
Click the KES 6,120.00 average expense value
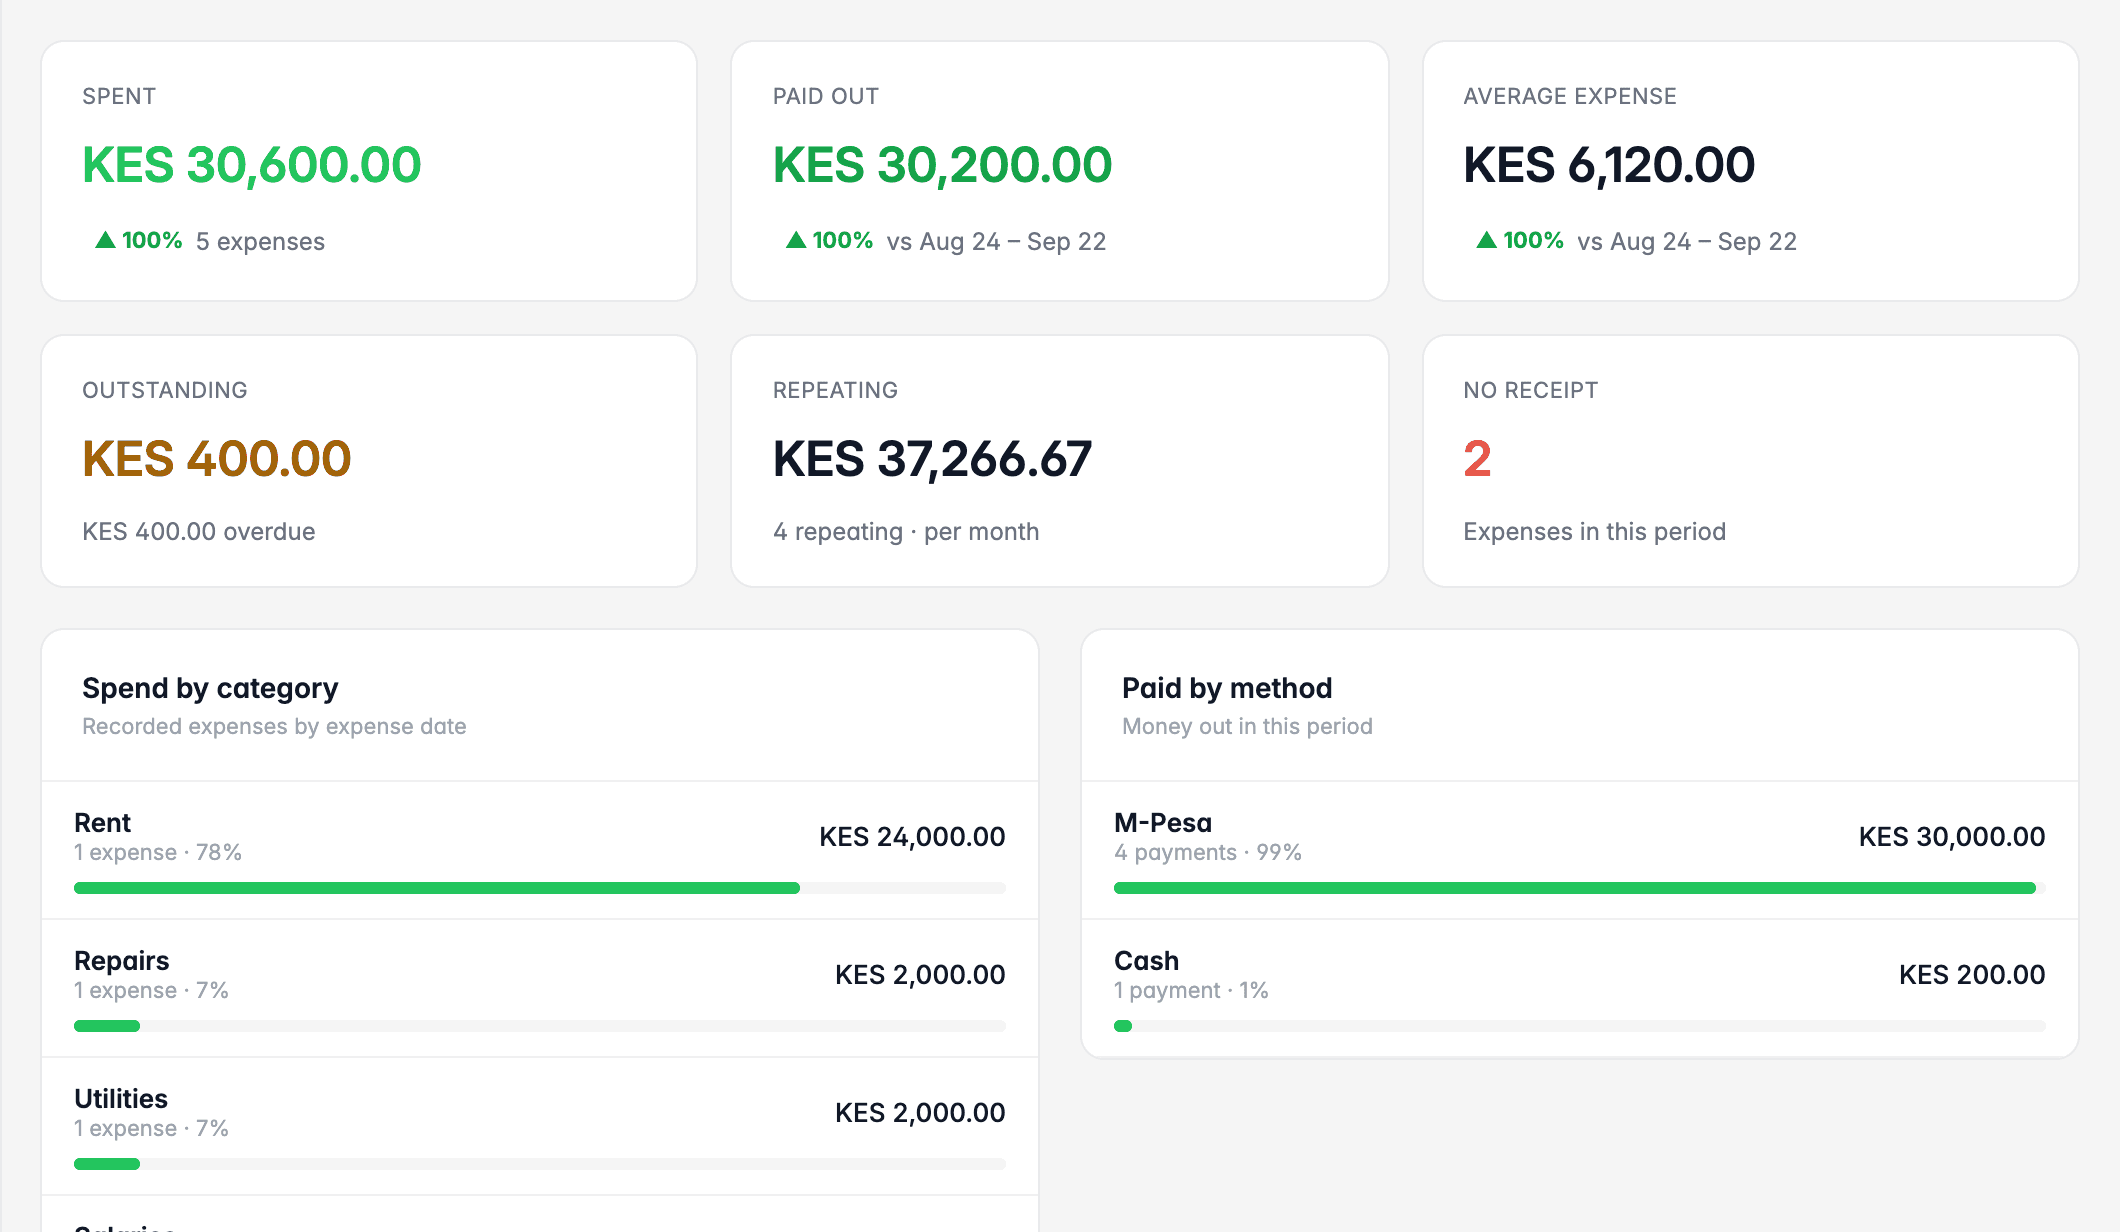(x=1609, y=165)
